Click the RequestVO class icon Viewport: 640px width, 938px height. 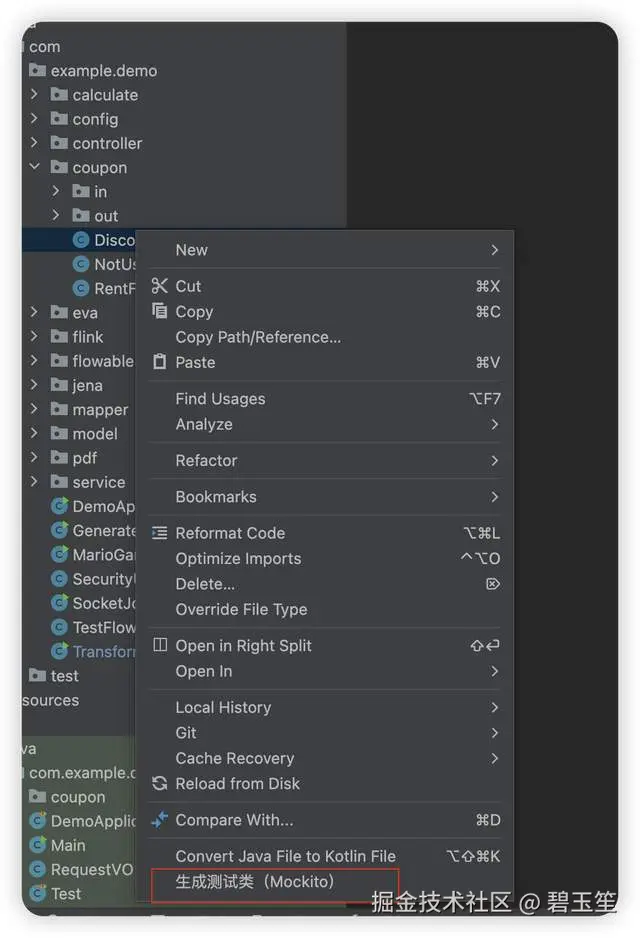[x=37, y=869]
